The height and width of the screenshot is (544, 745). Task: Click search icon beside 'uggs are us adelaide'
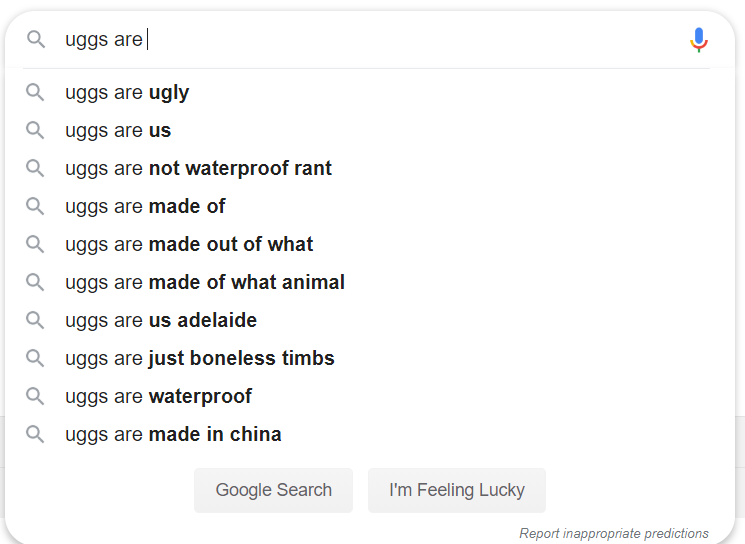tap(36, 321)
